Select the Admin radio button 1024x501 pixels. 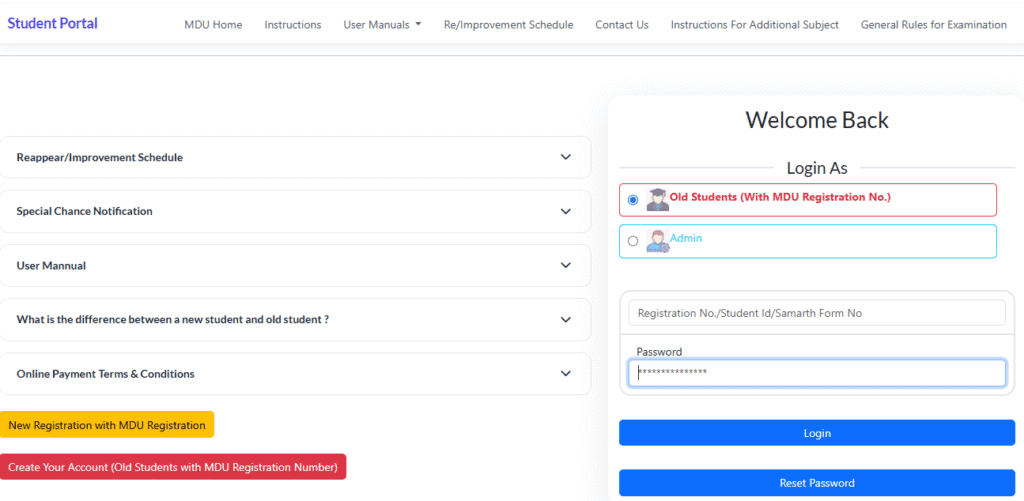[x=633, y=241]
